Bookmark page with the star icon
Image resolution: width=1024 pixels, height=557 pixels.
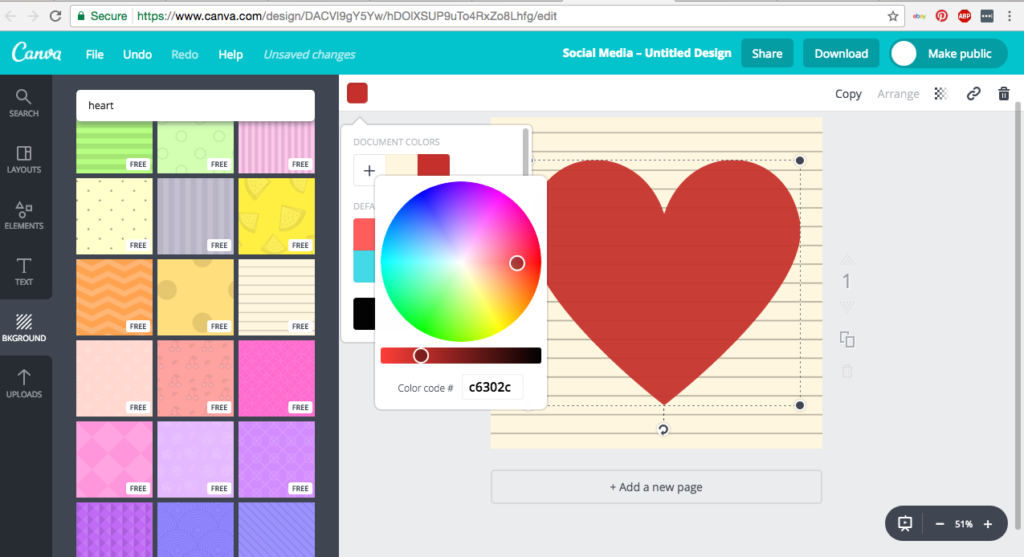point(893,16)
